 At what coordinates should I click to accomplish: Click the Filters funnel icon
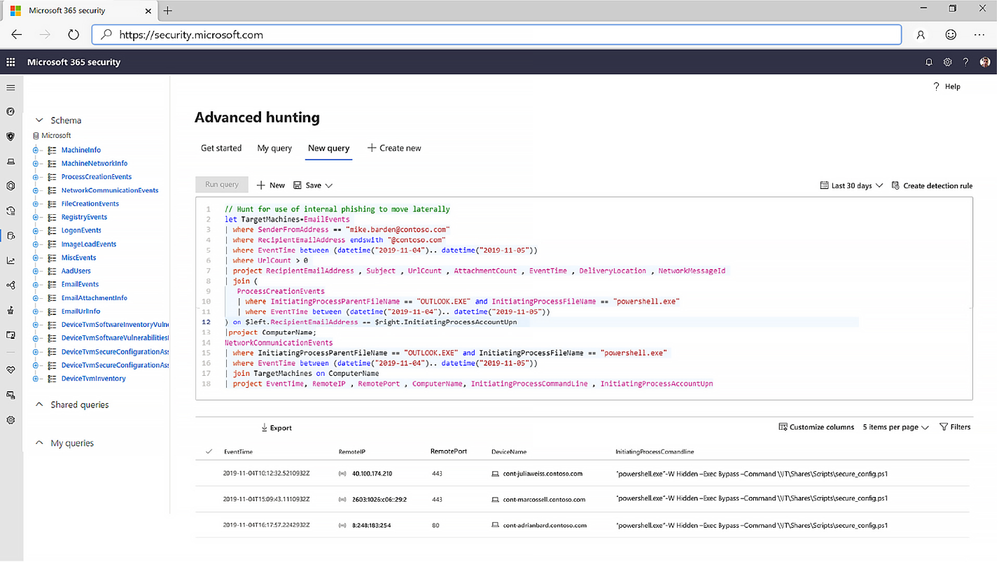click(x=944, y=427)
